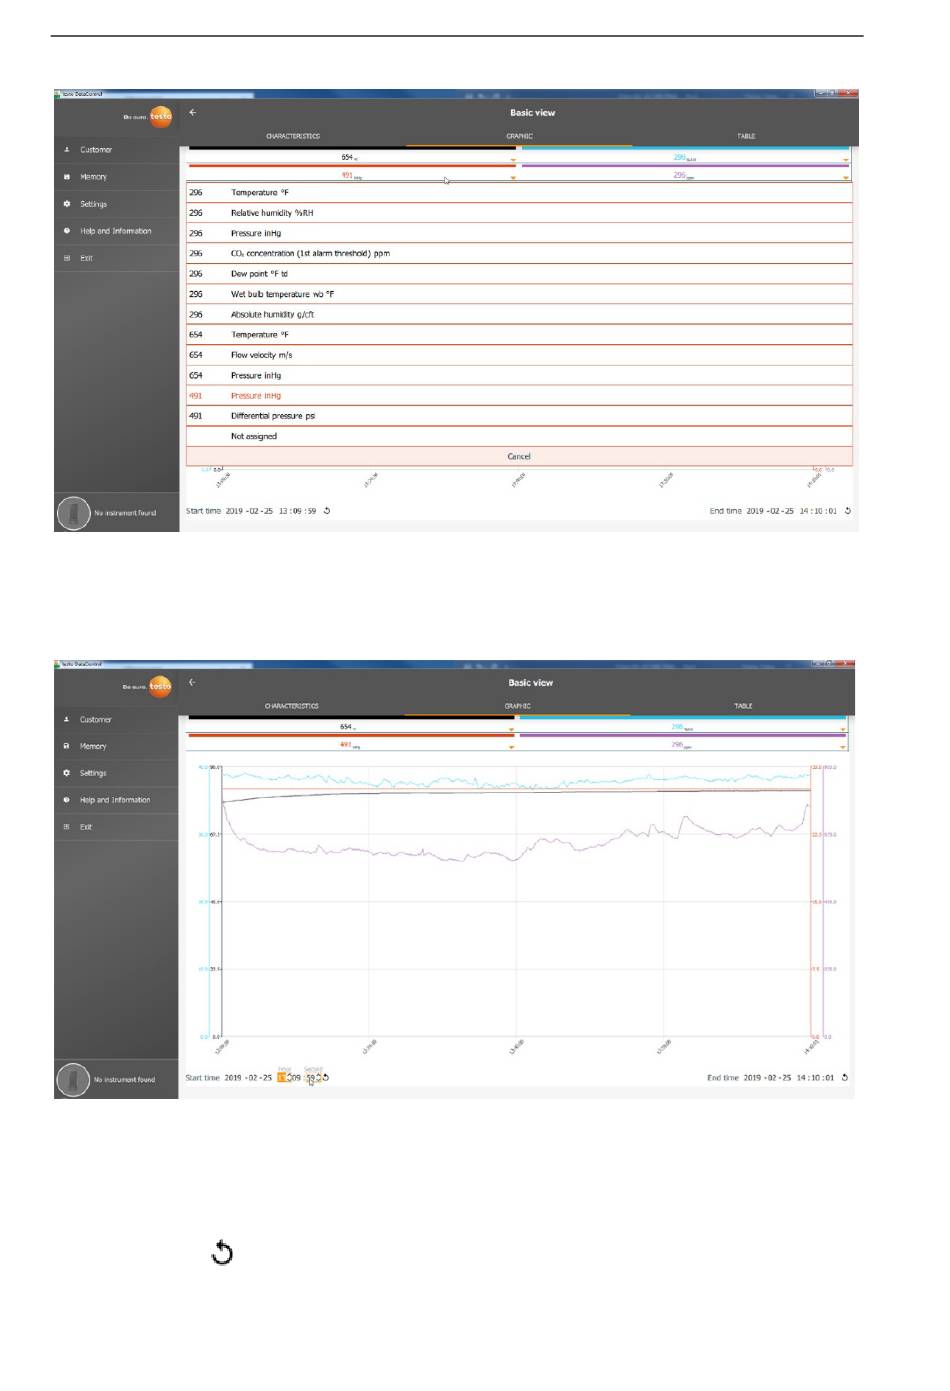Open Customer in the upper screenshot sidebar
This screenshot has height=1391, width=950.
pyautogui.click(x=96, y=150)
